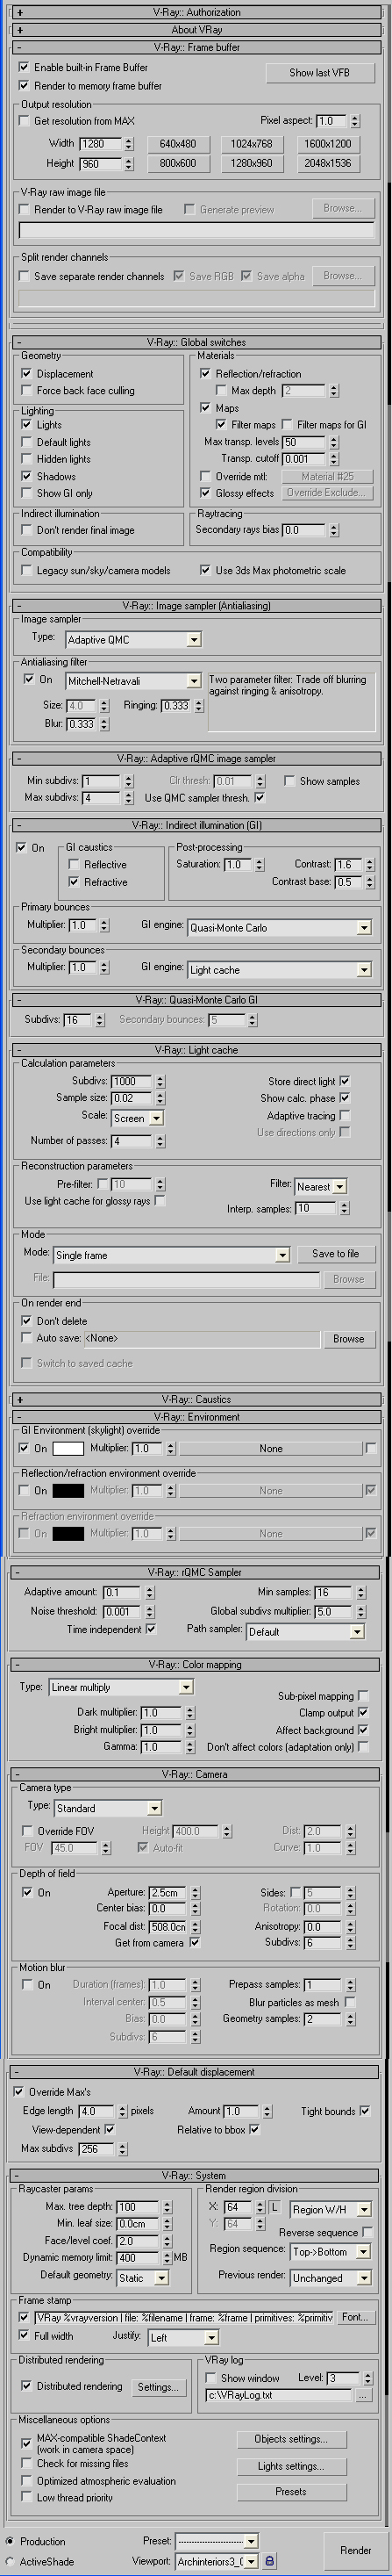Select the 1024x768 resolution preset
The image size is (392, 2576).
[x=251, y=144]
